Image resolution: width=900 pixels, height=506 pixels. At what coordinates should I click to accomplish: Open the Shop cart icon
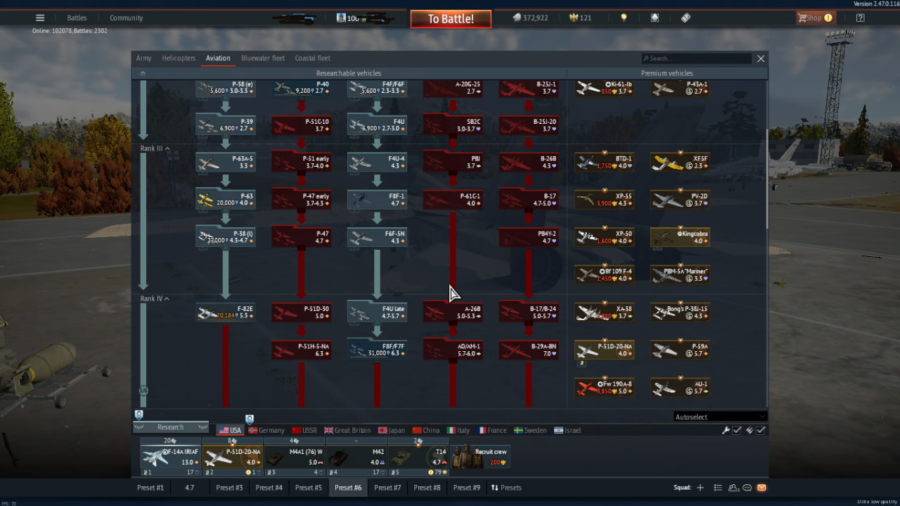coord(803,18)
